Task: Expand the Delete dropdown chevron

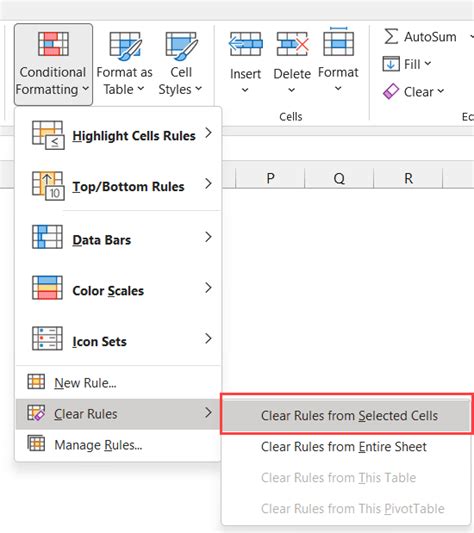Action: pyautogui.click(x=292, y=90)
